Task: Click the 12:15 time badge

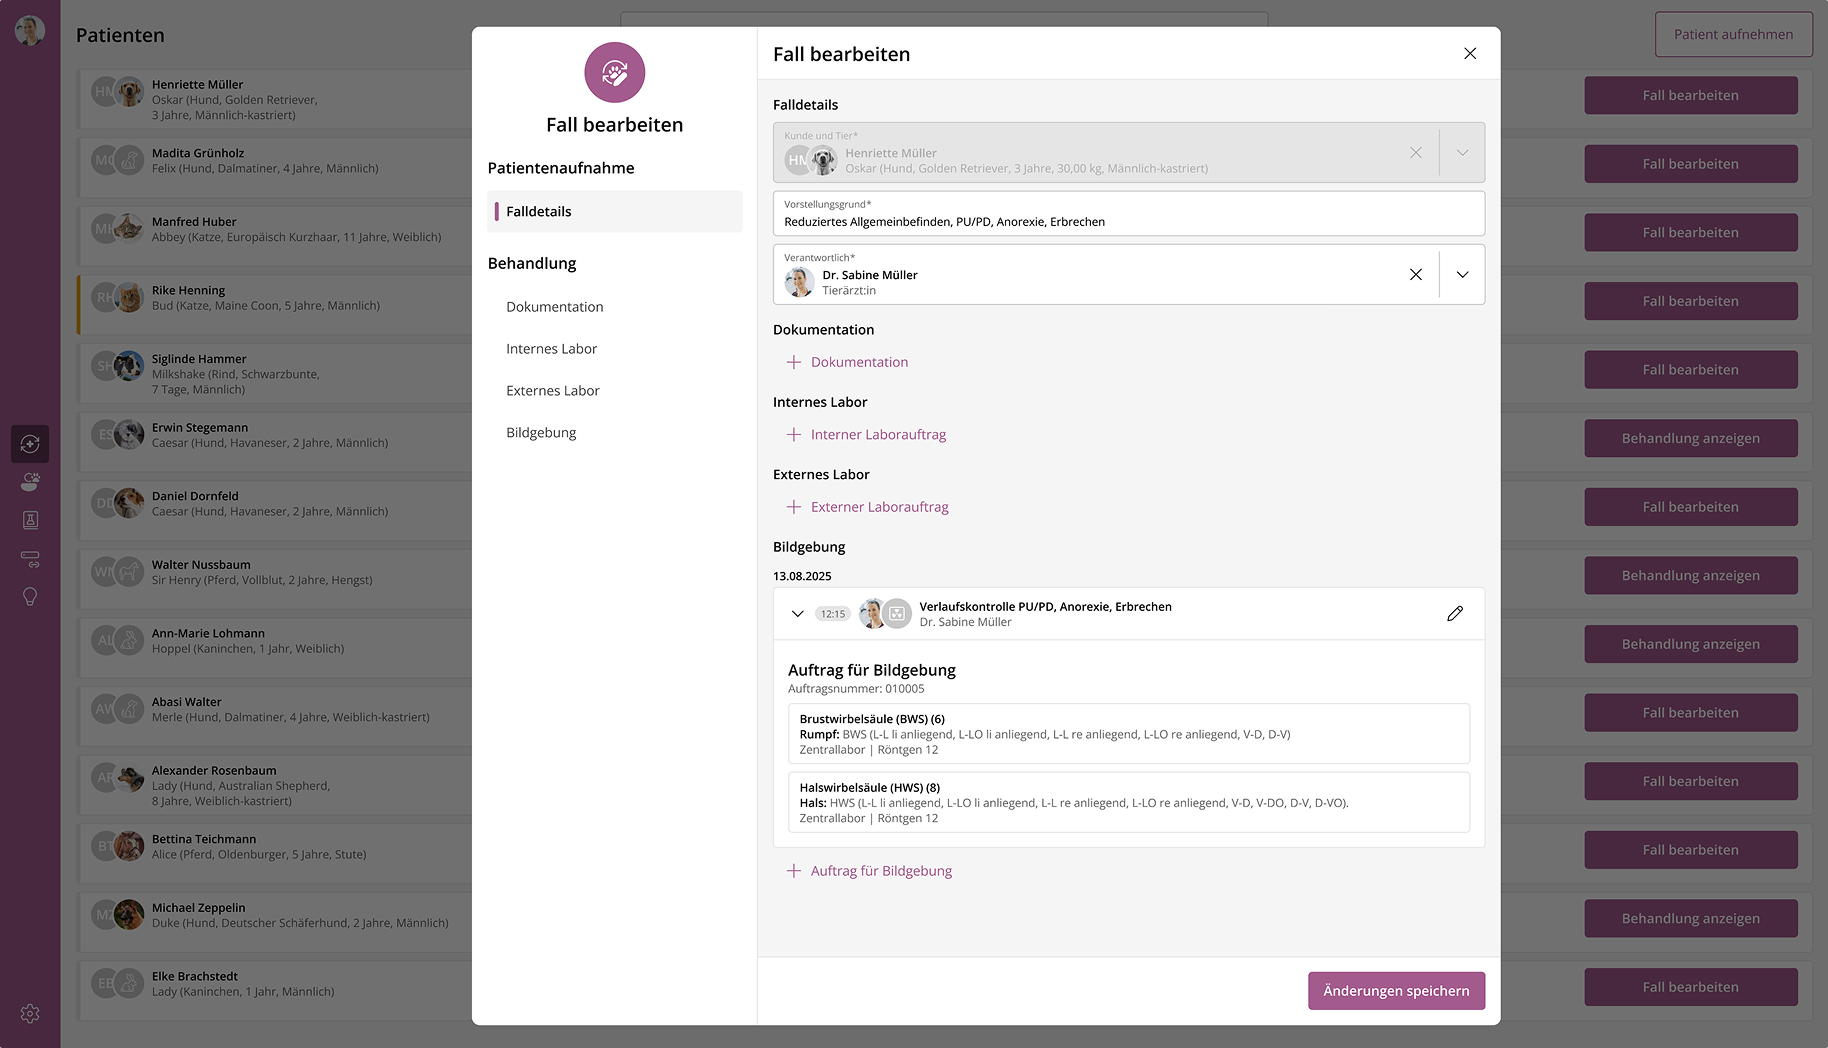Action: tap(833, 614)
